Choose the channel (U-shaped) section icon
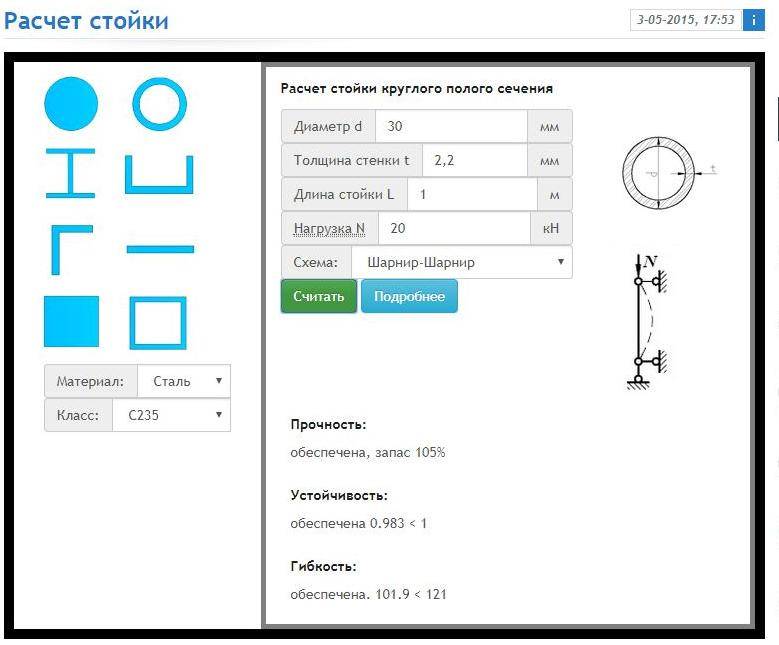 point(159,174)
